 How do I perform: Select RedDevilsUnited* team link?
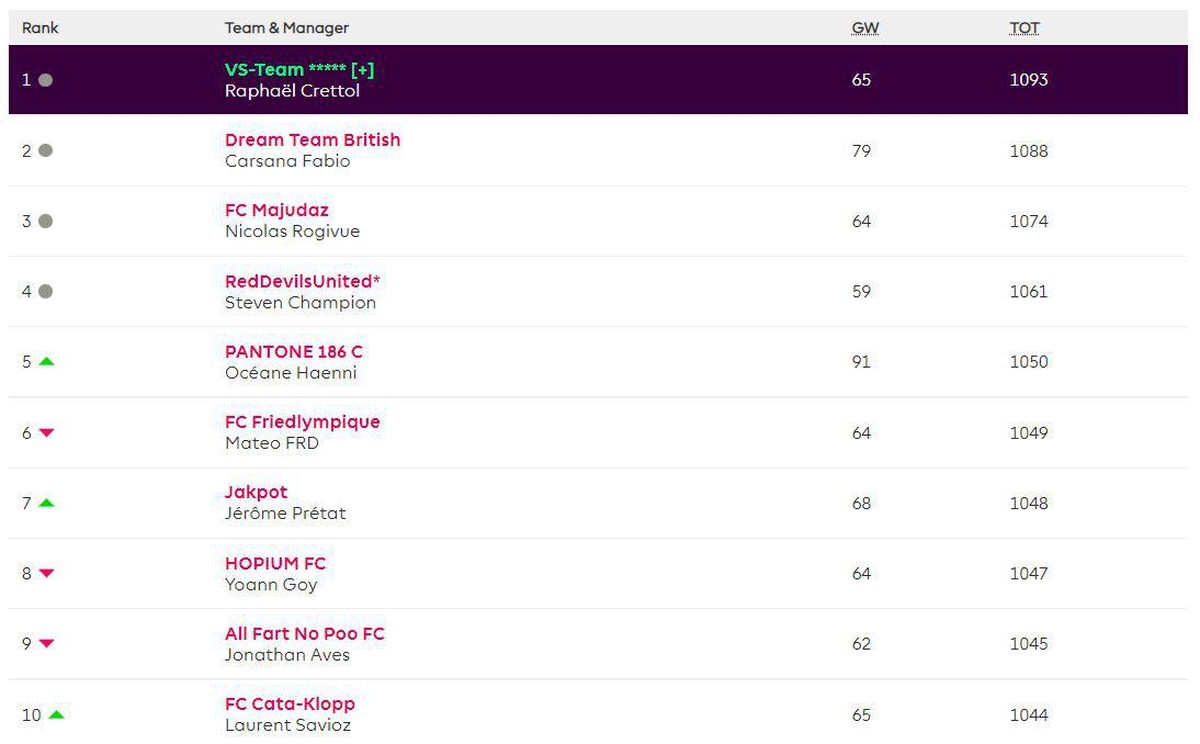pos(302,281)
